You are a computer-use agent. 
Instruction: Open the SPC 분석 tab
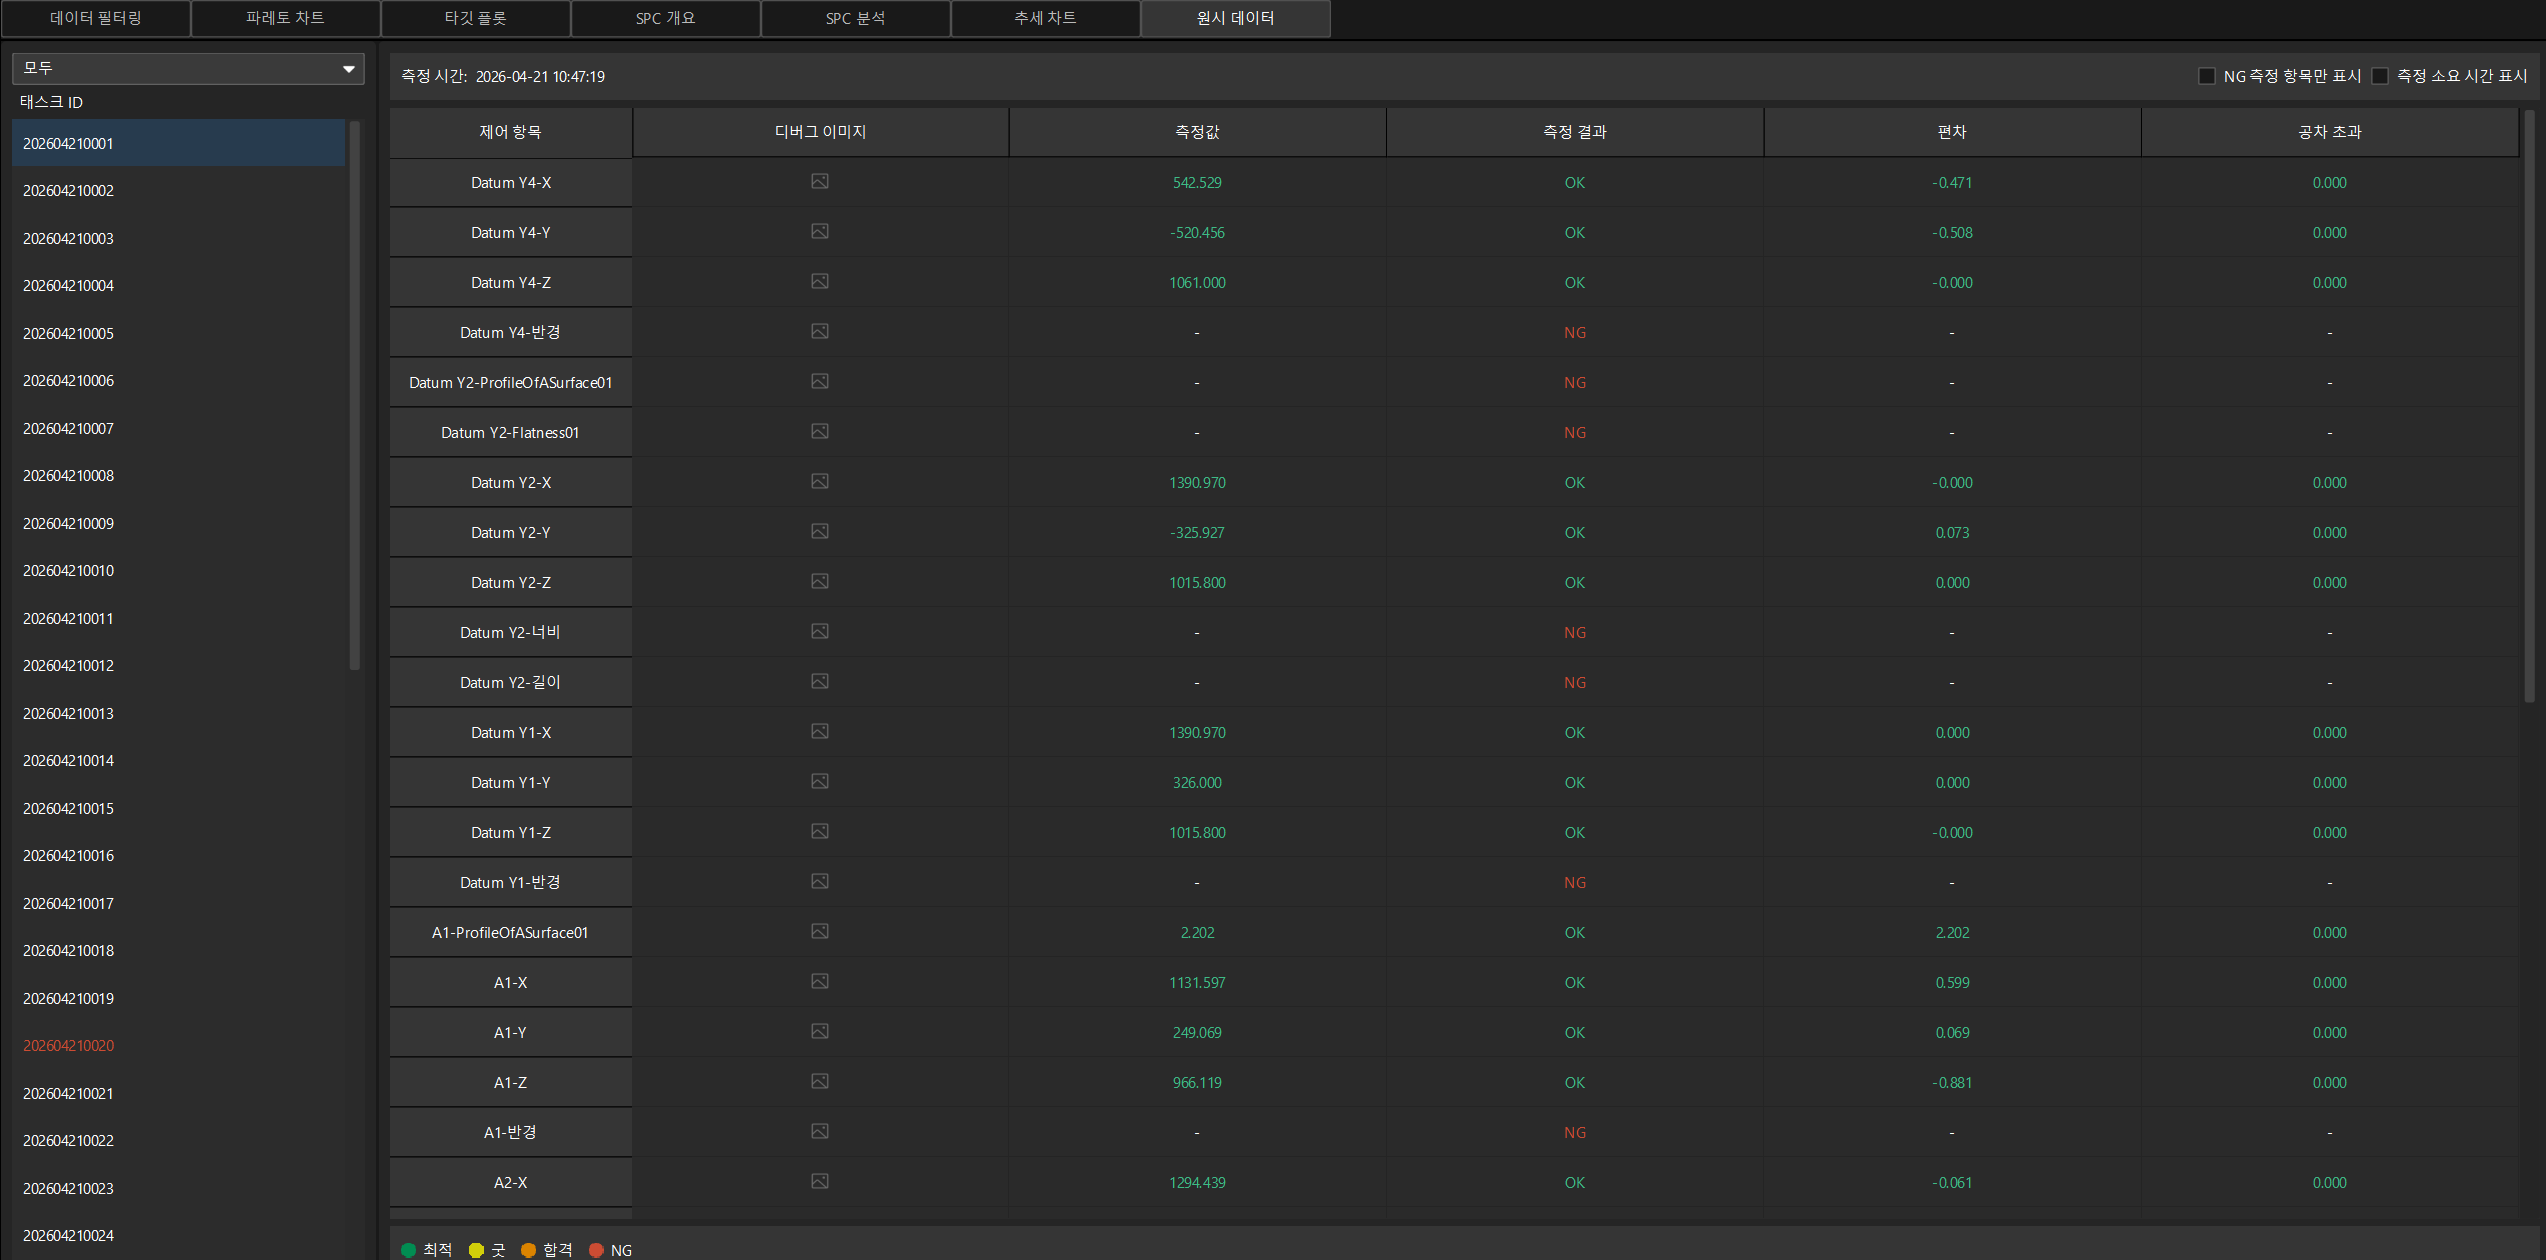pos(855,18)
